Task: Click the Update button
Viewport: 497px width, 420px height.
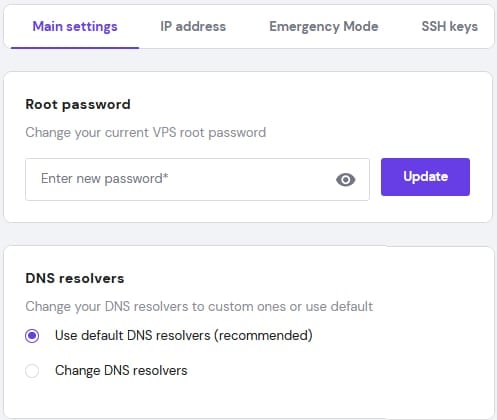Action: pos(425,177)
